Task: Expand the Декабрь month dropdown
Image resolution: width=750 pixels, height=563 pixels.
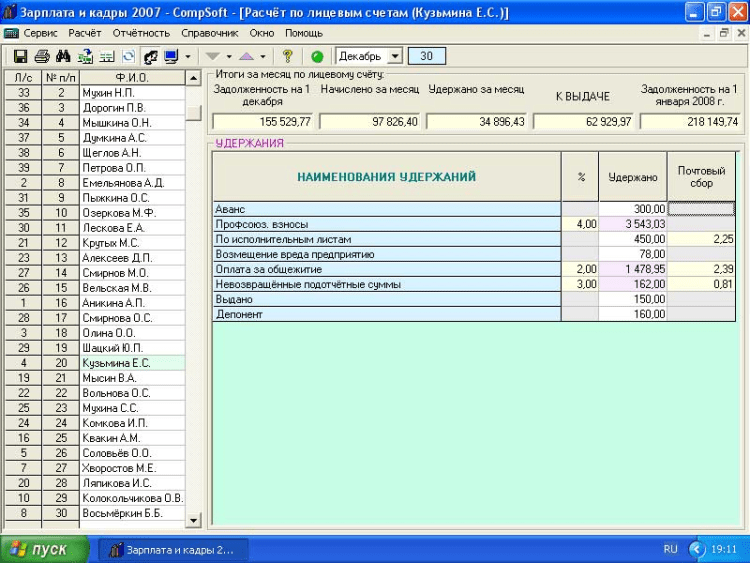Action: 393,57
